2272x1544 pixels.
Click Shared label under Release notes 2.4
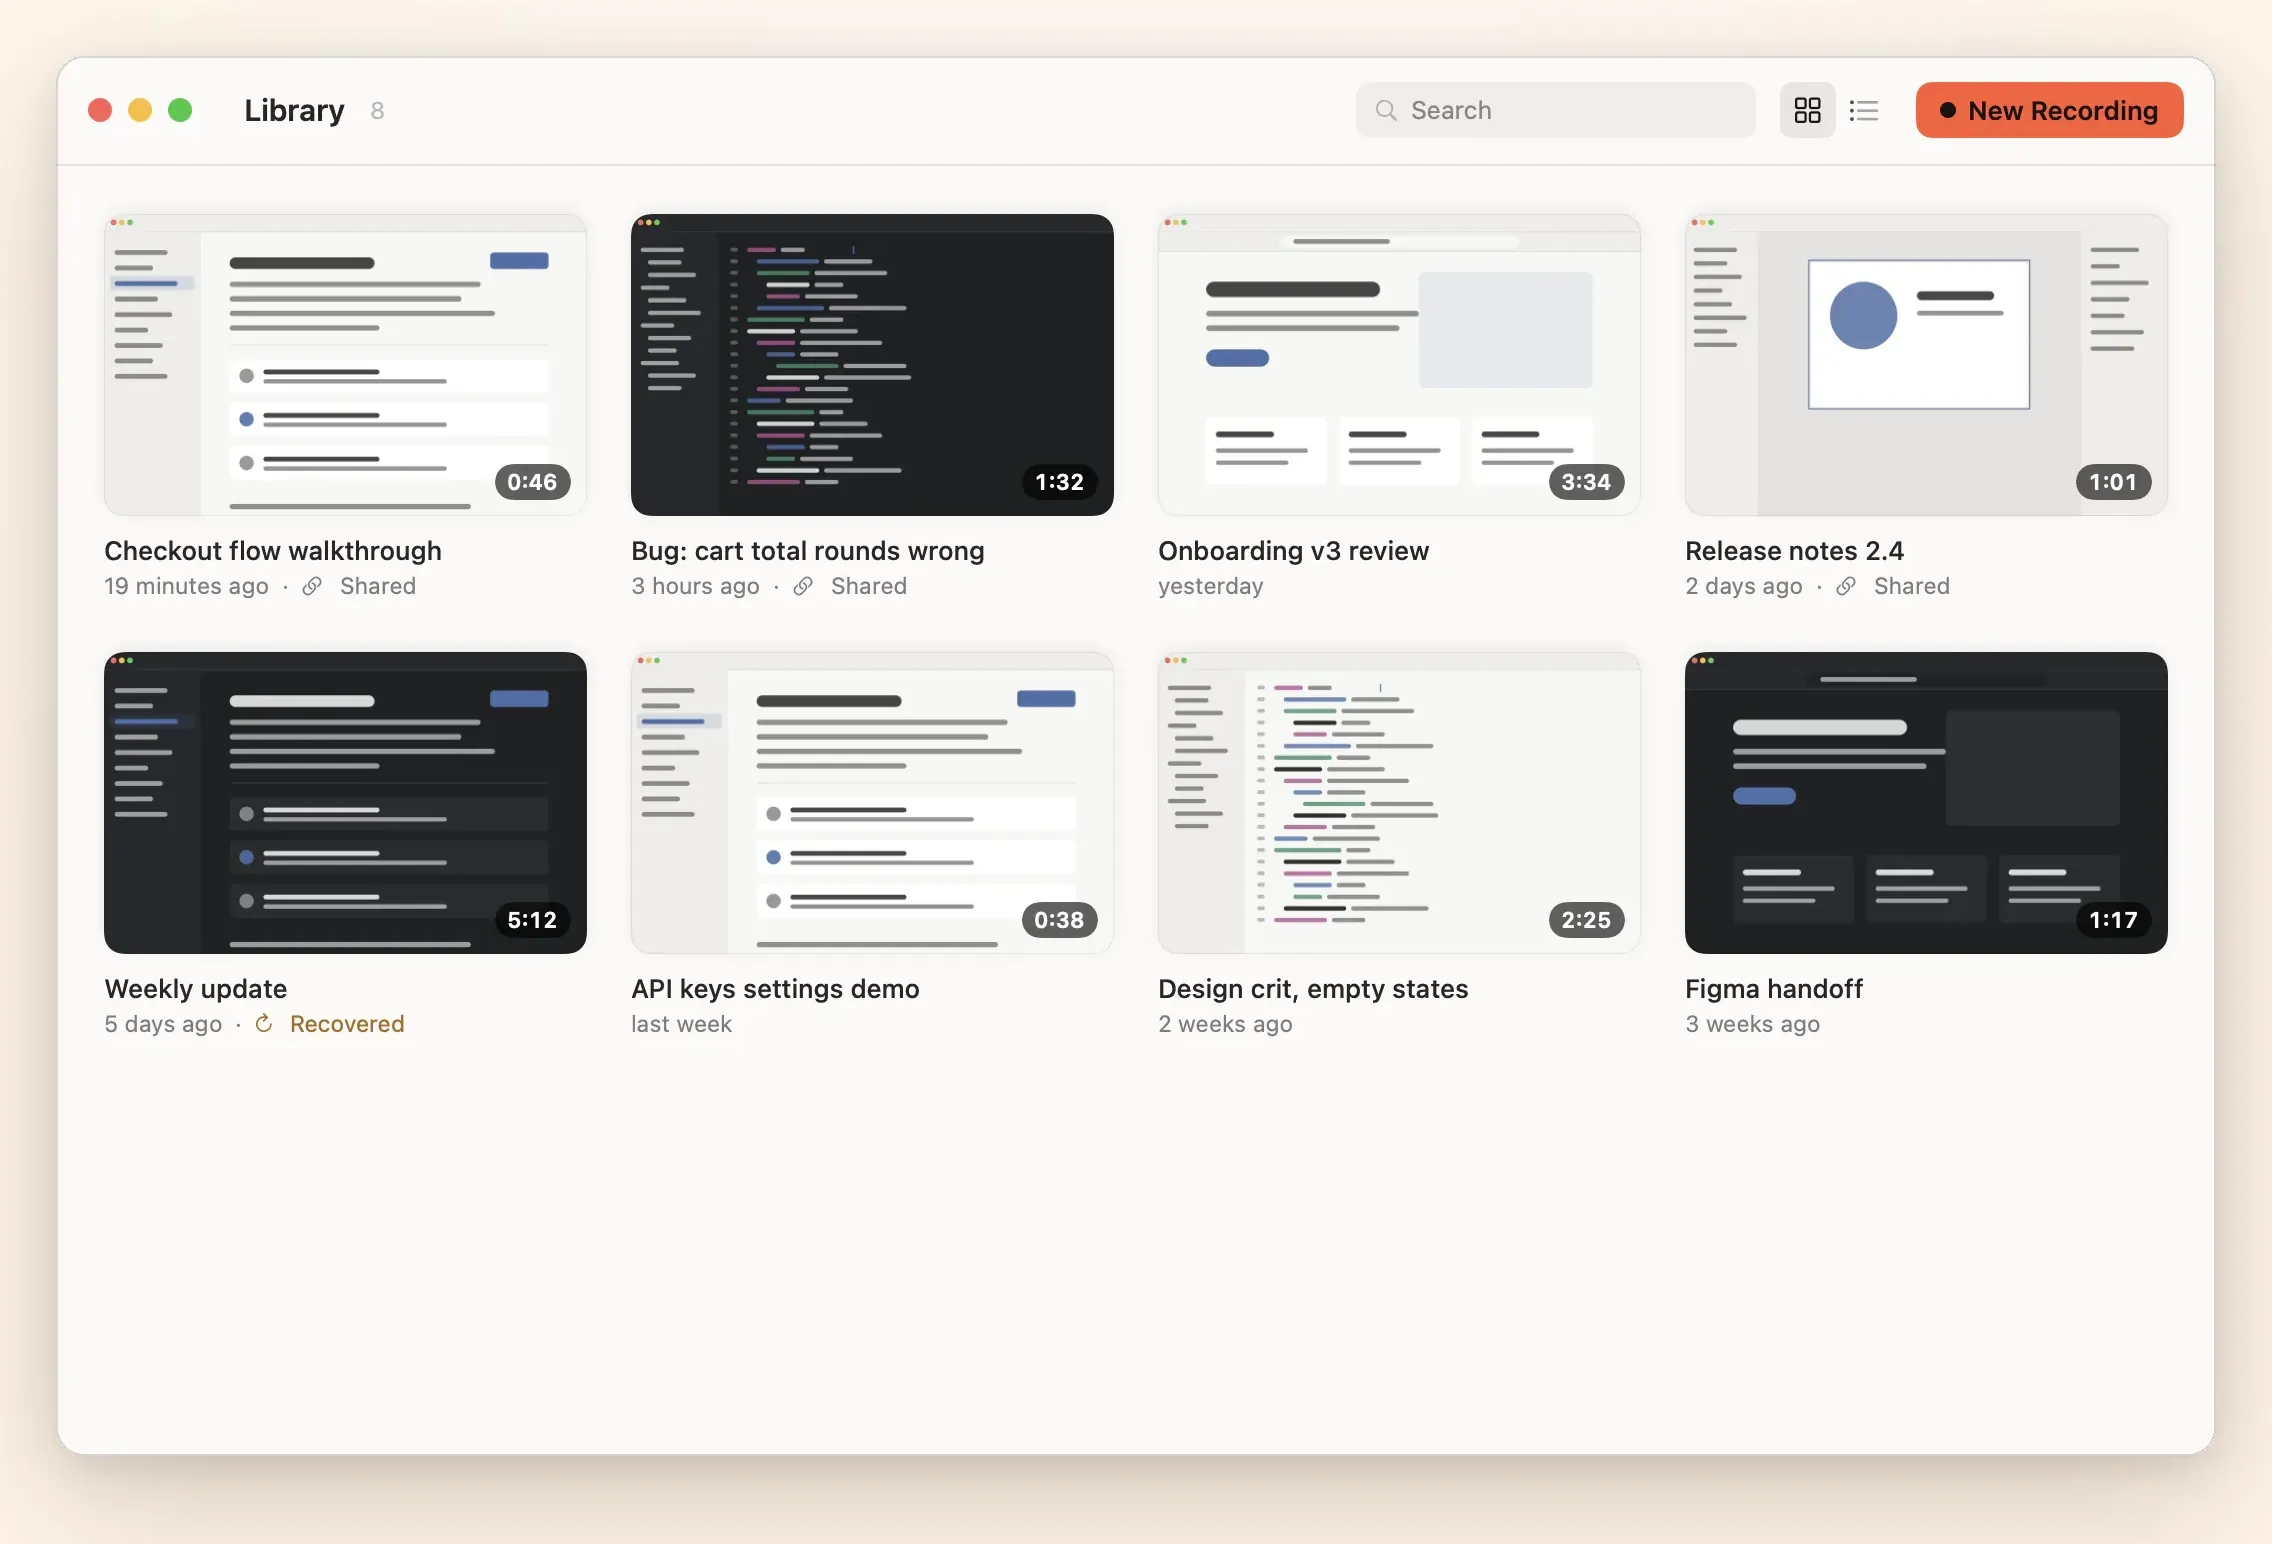1912,586
